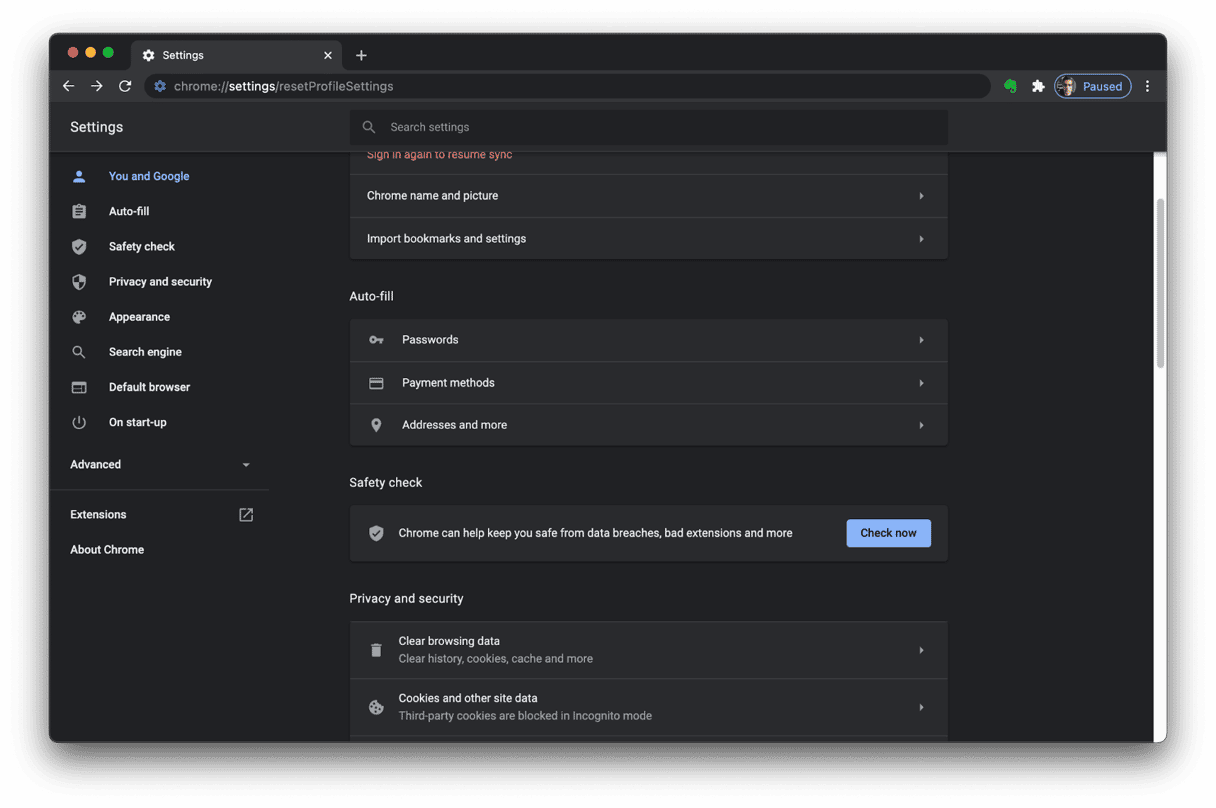Open Cookies and other site data chevron
The height and width of the screenshot is (808, 1216).
(x=921, y=707)
